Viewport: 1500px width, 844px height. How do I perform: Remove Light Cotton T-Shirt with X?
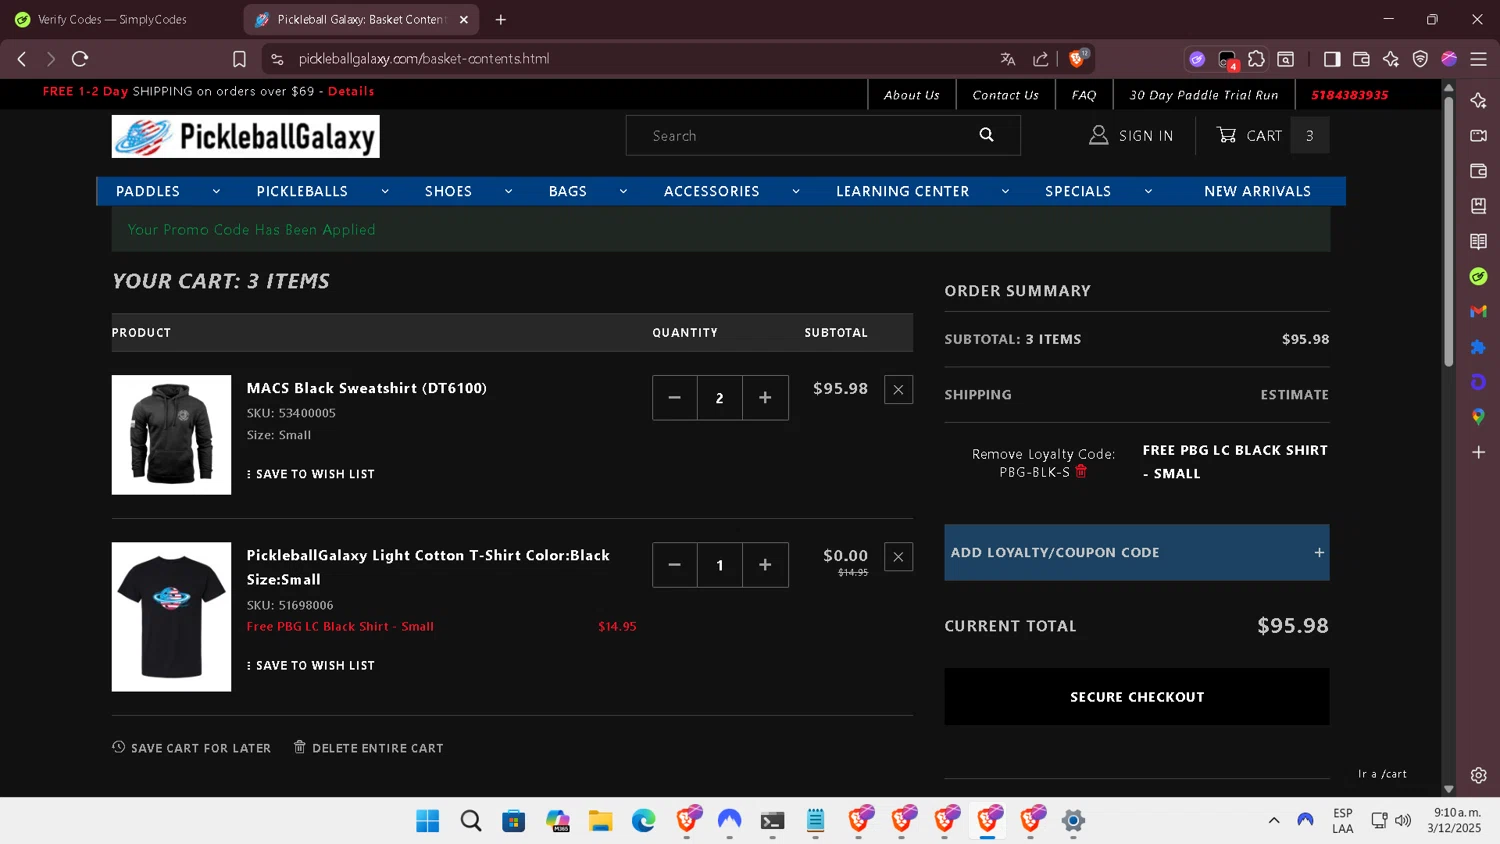(898, 557)
